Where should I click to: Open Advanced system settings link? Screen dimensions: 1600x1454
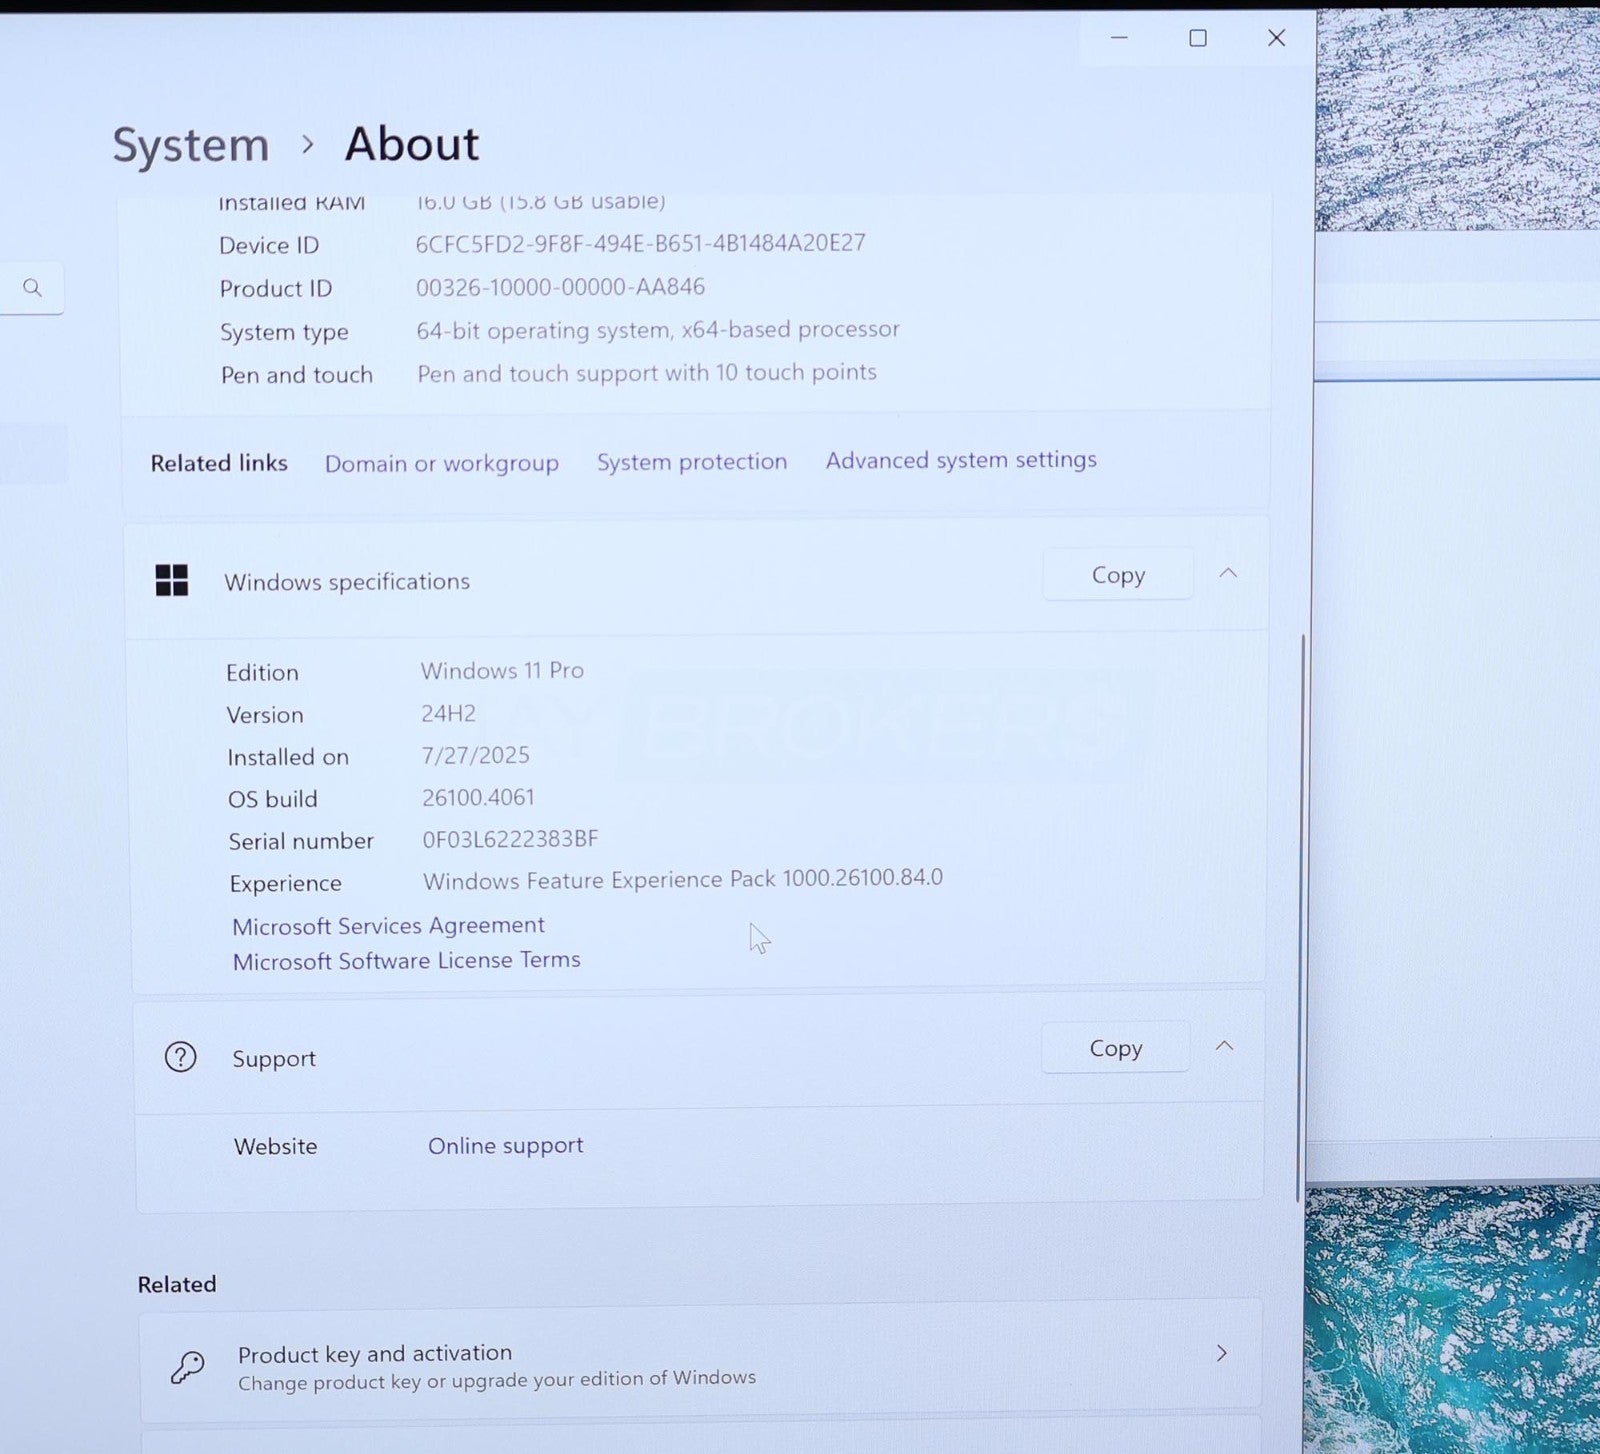[961, 459]
